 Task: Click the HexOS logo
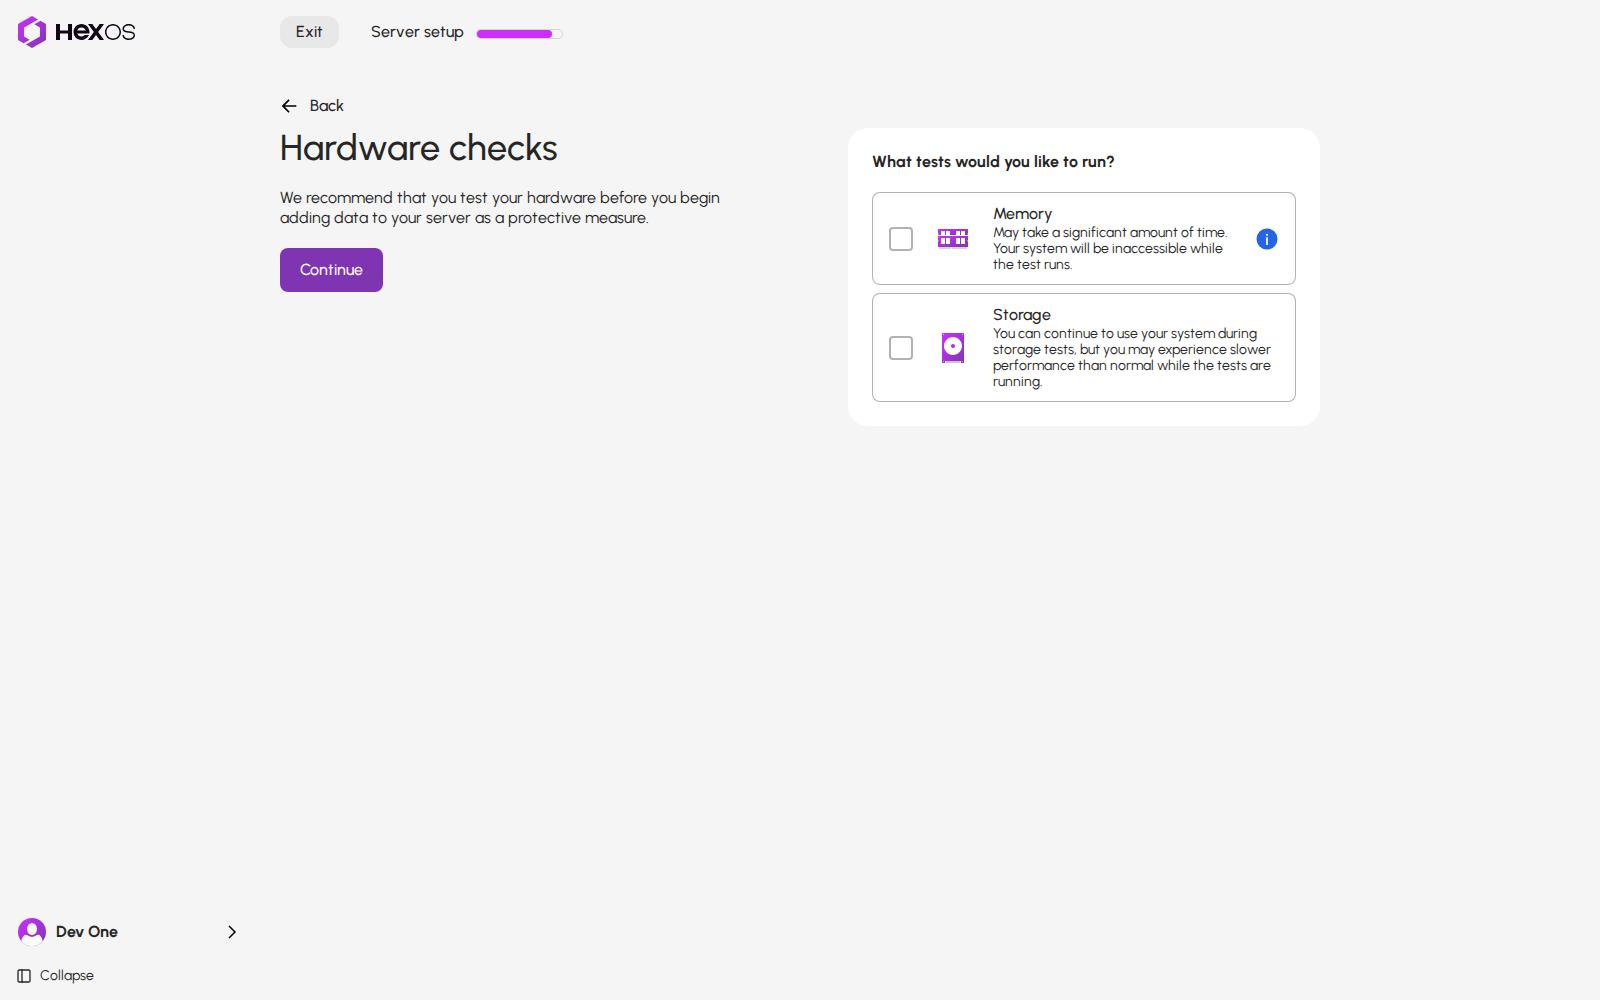point(76,32)
